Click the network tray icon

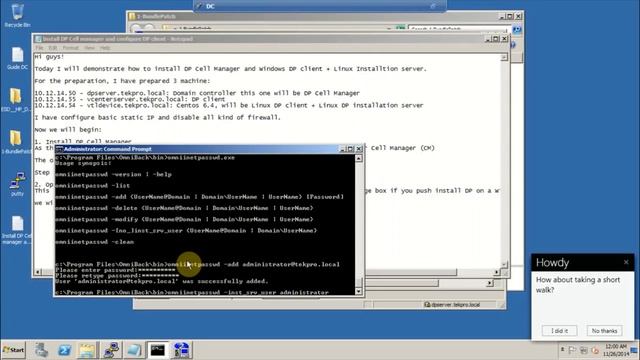tap(584, 350)
